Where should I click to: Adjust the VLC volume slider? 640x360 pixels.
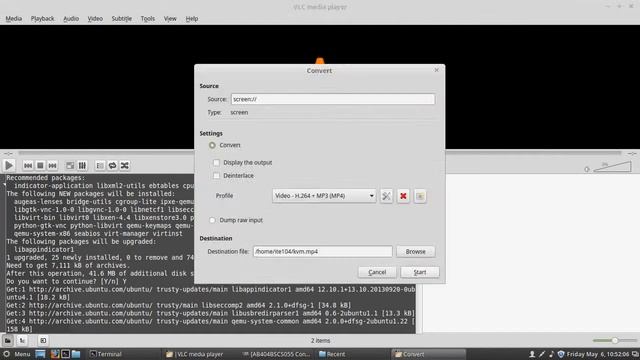coord(613,167)
